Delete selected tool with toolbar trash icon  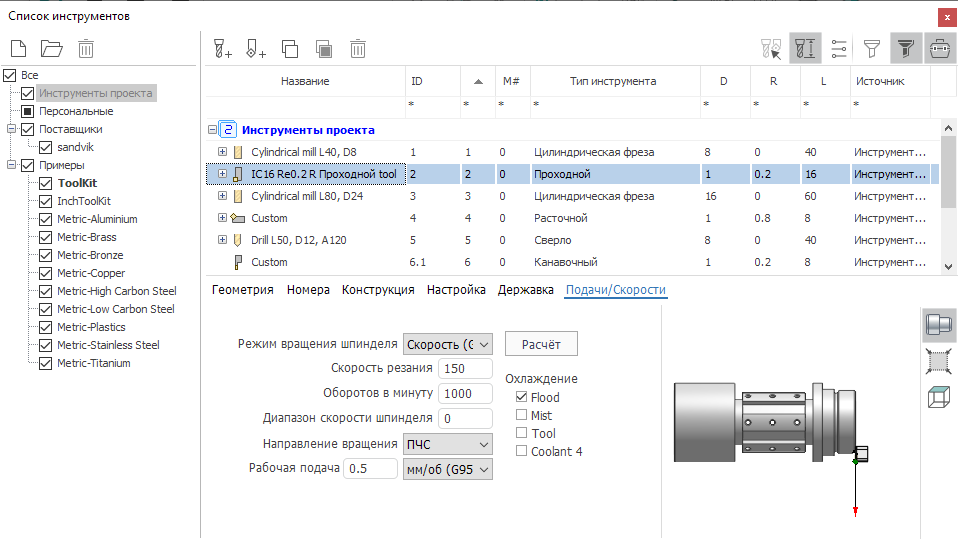point(357,48)
